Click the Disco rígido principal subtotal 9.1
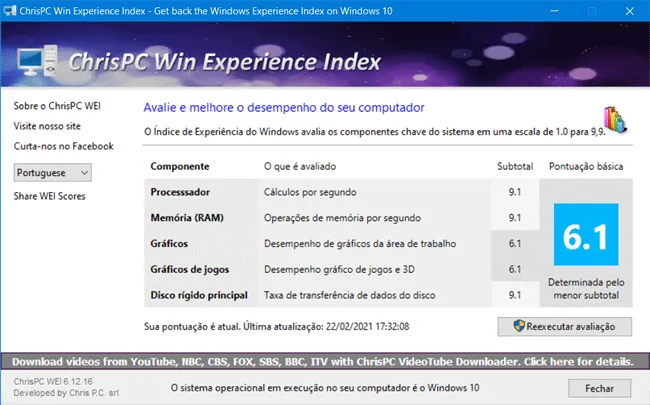 tap(515, 295)
